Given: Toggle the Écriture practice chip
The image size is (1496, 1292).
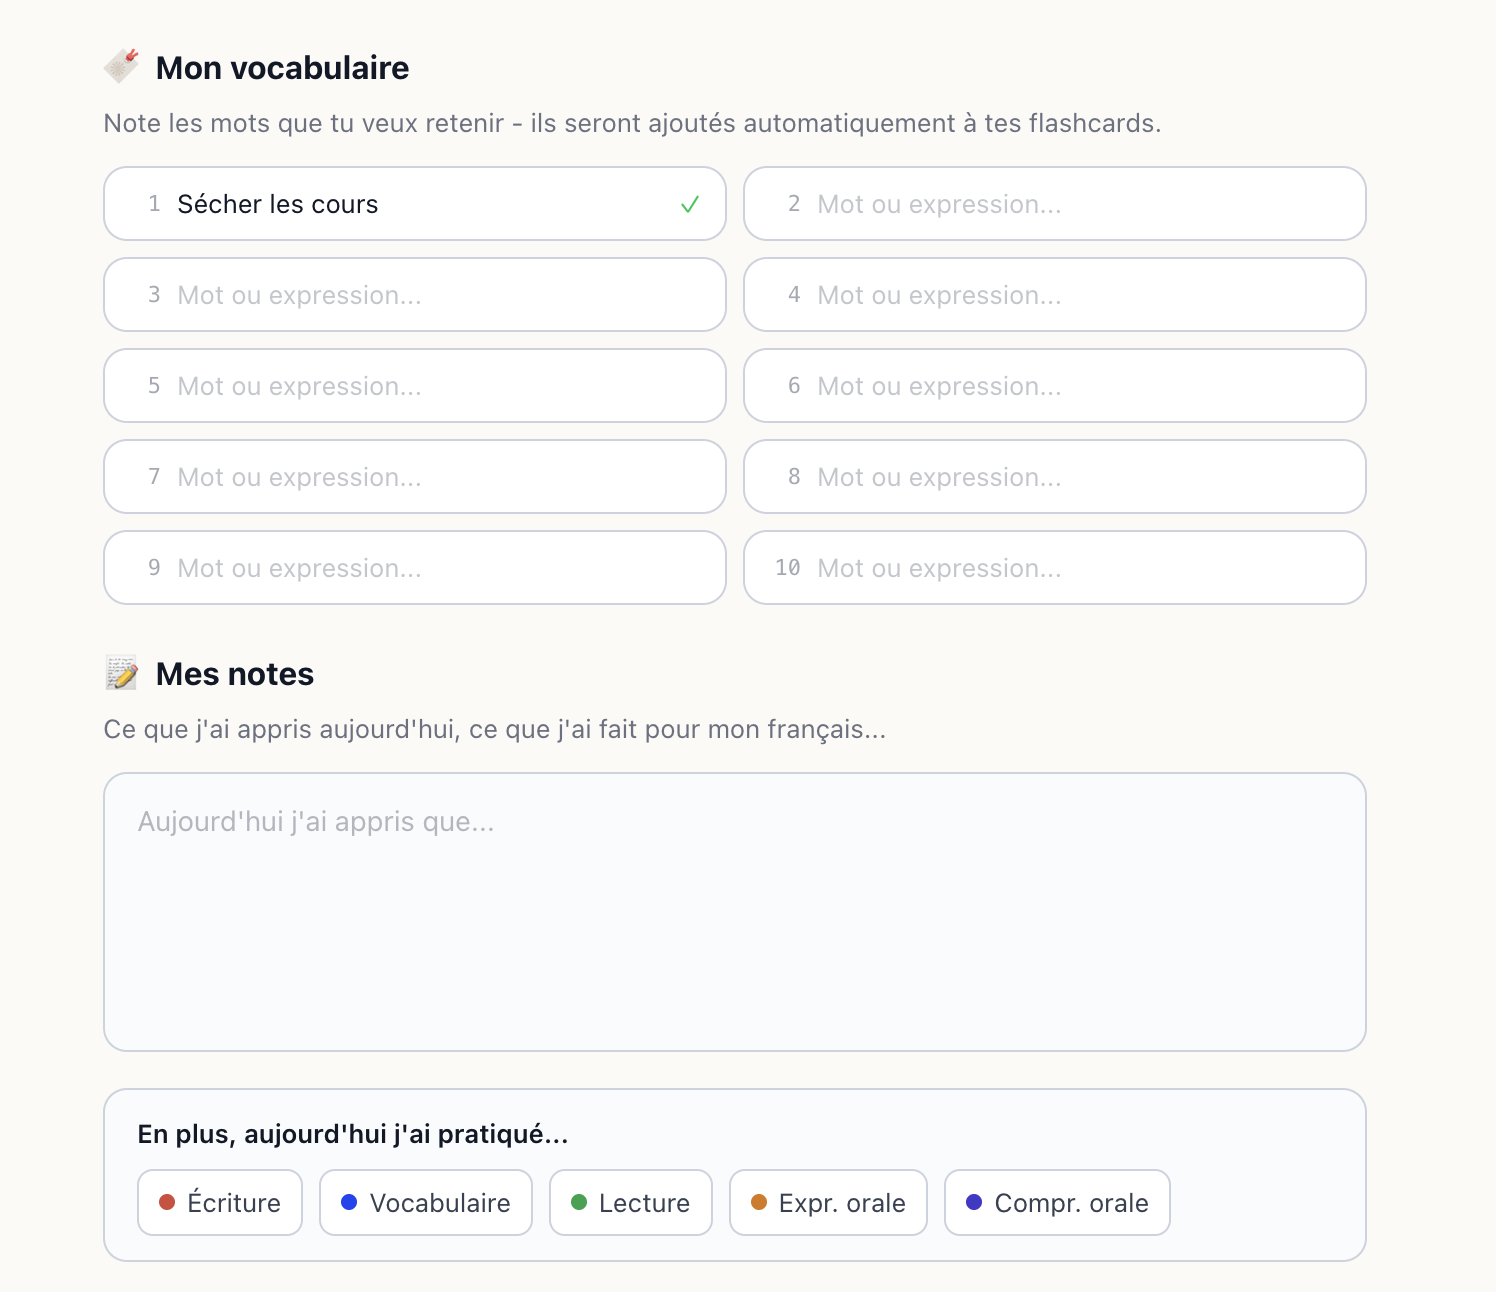Looking at the screenshot, I should coord(220,1202).
